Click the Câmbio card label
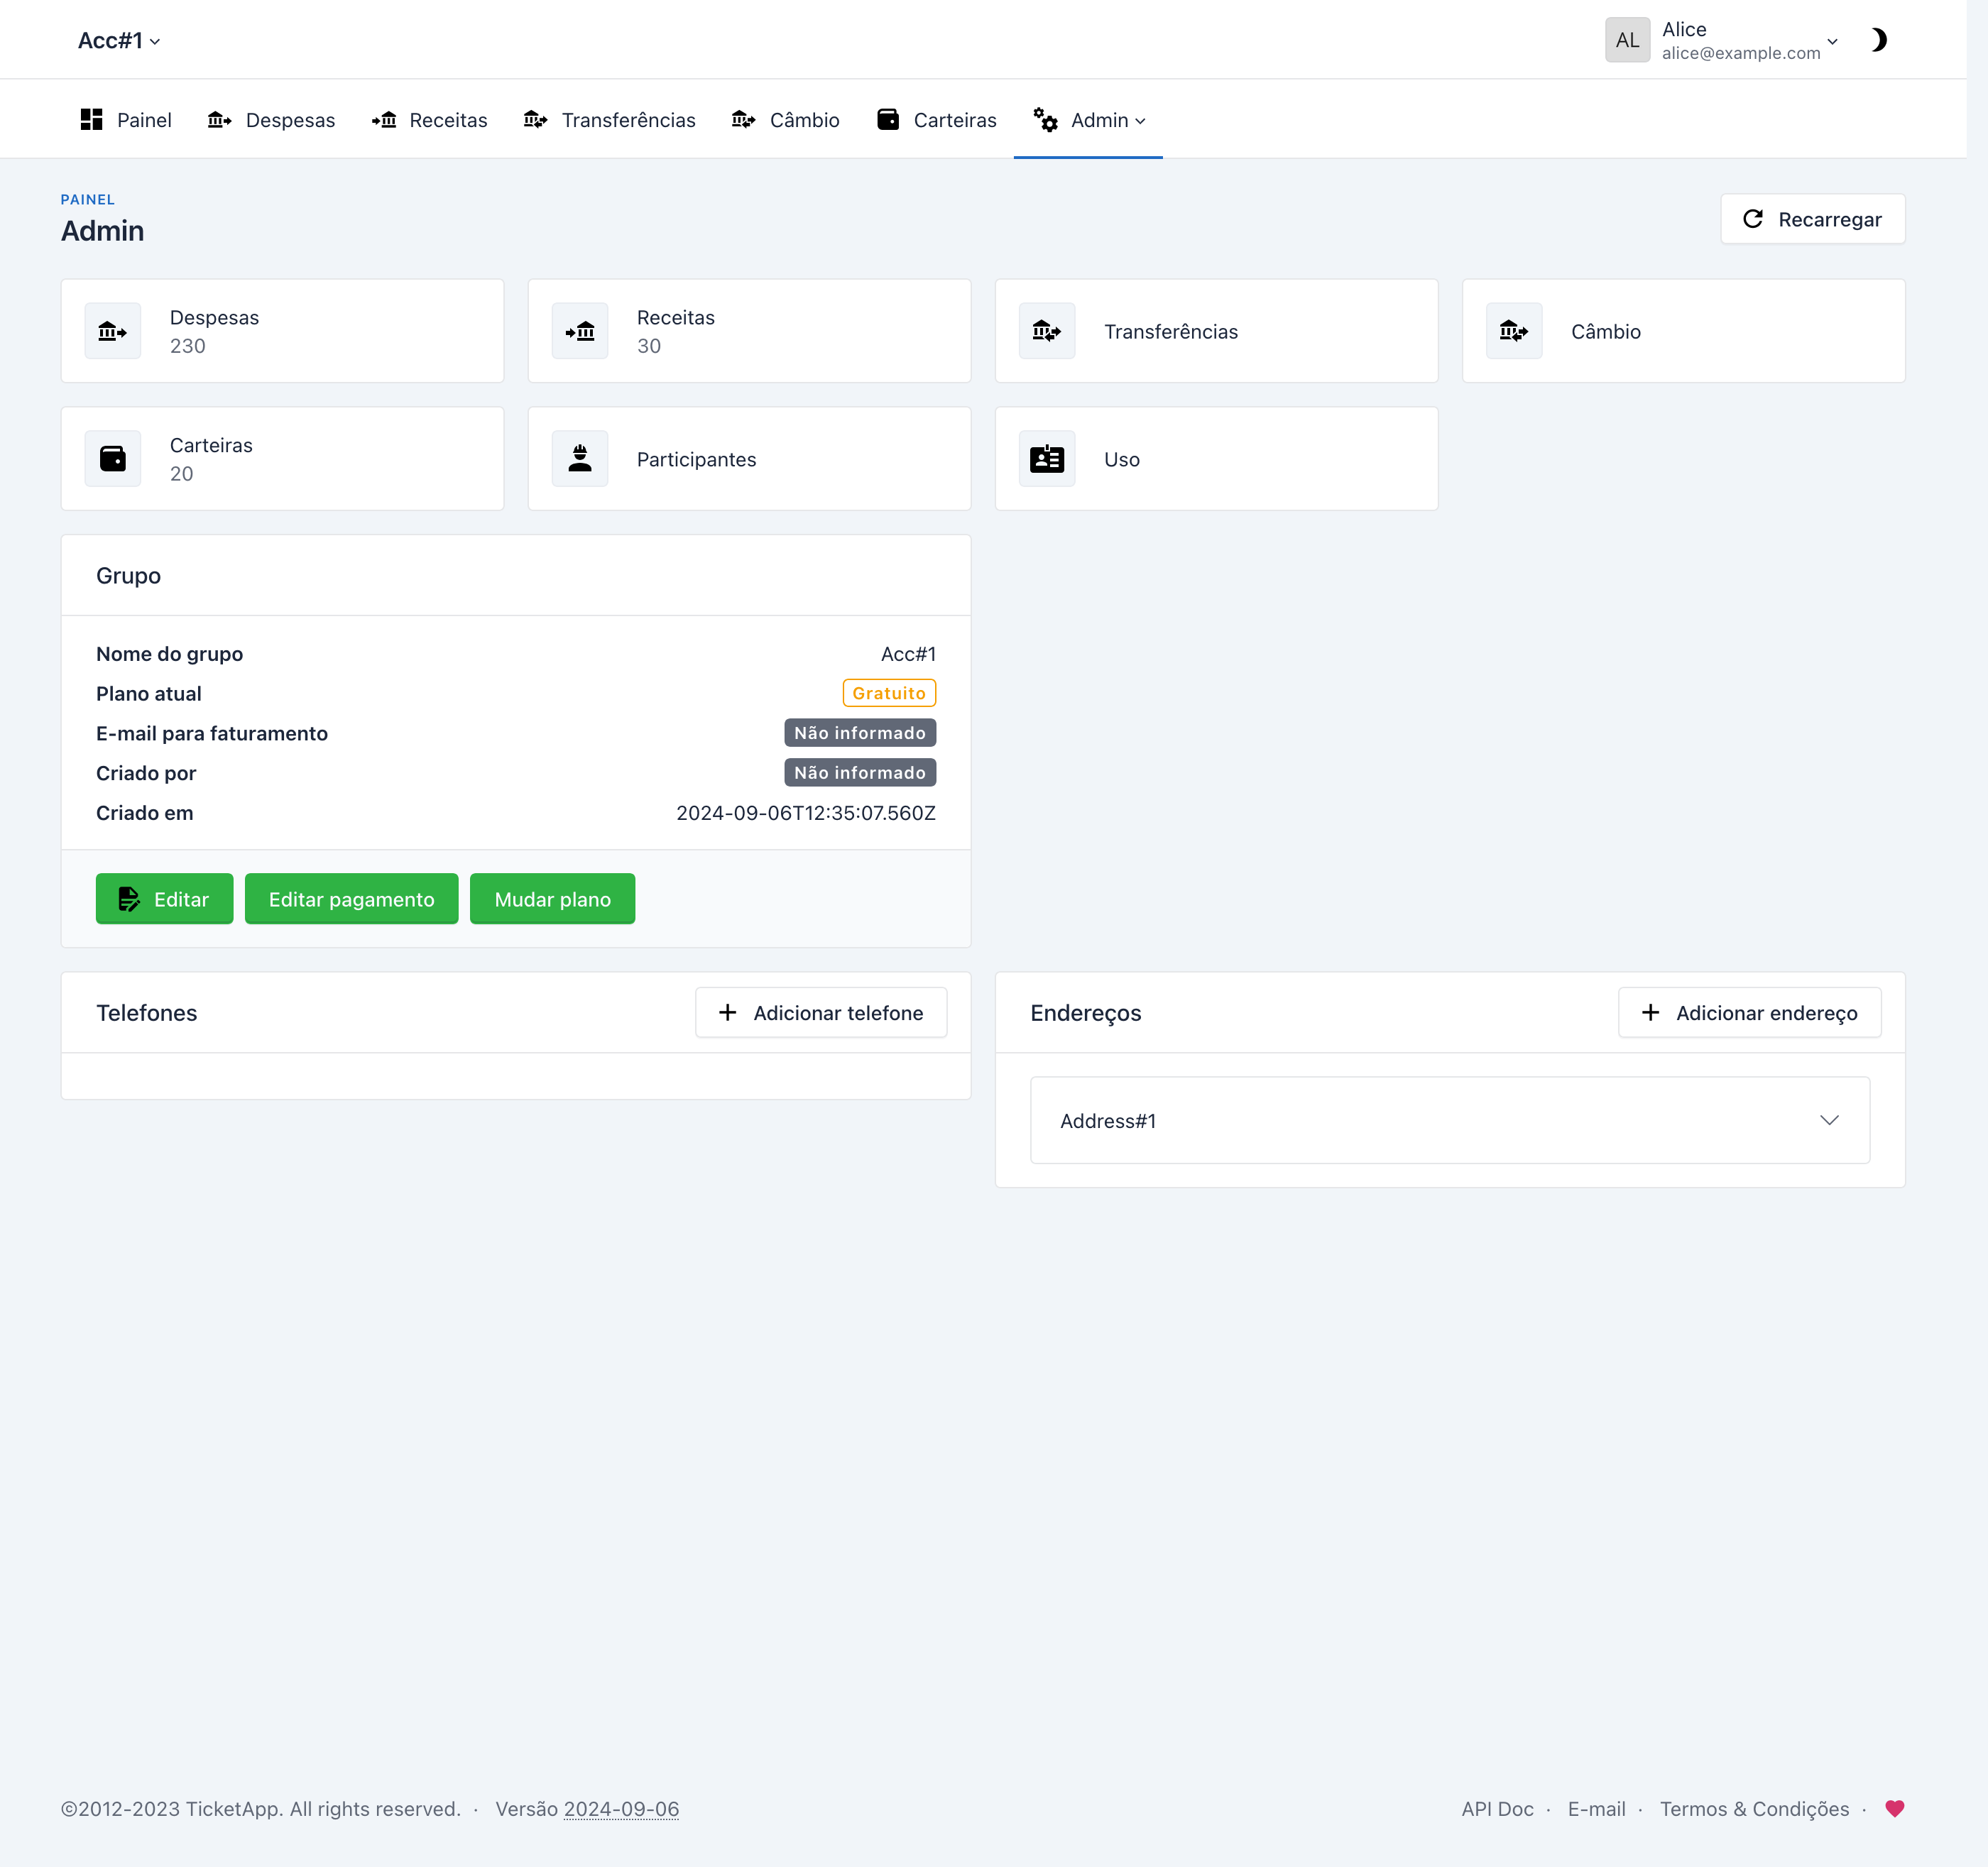 click(x=1606, y=332)
